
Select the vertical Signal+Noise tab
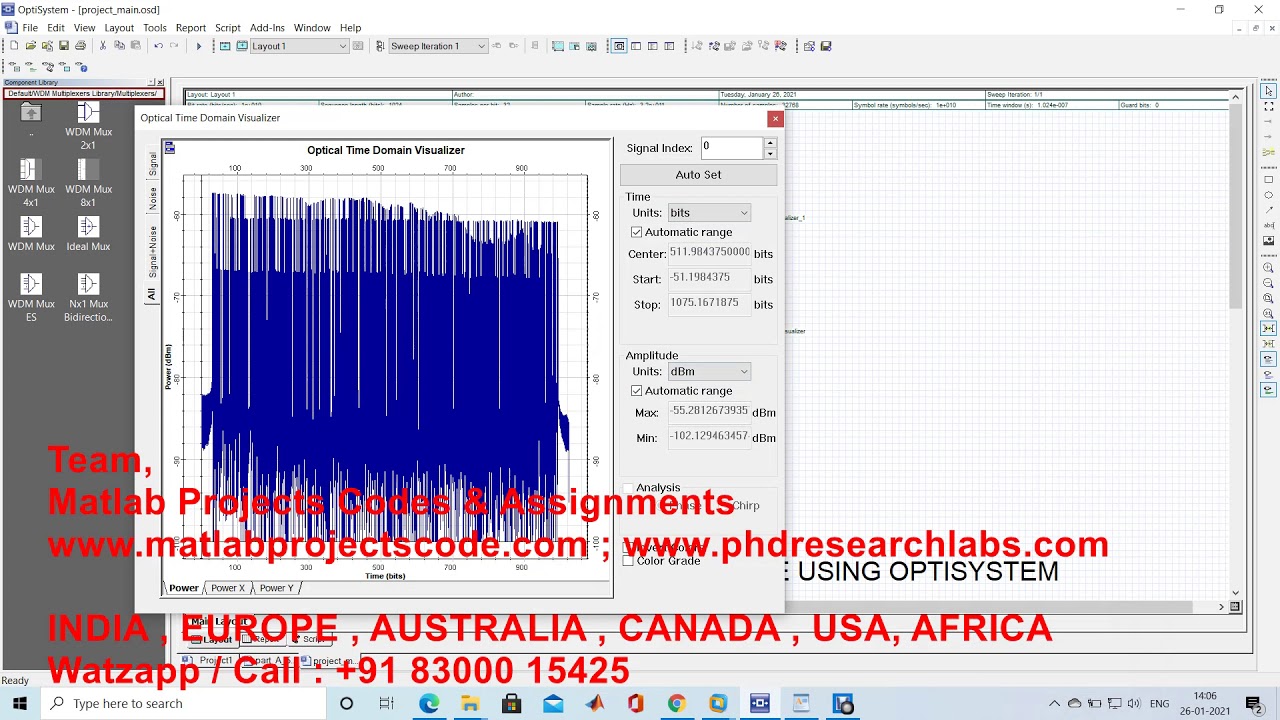click(x=152, y=250)
